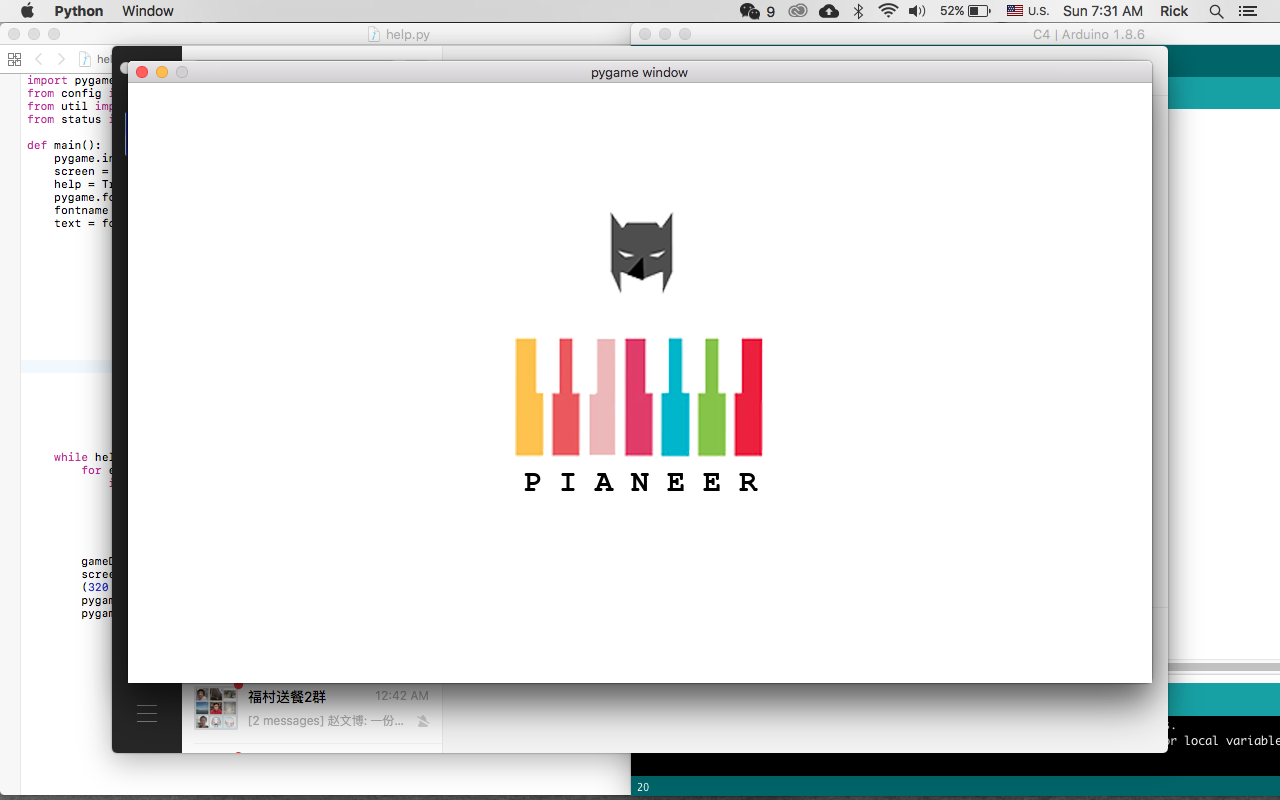Click the 'text = fo' code line
The width and height of the screenshot is (1280, 800).
83,223
